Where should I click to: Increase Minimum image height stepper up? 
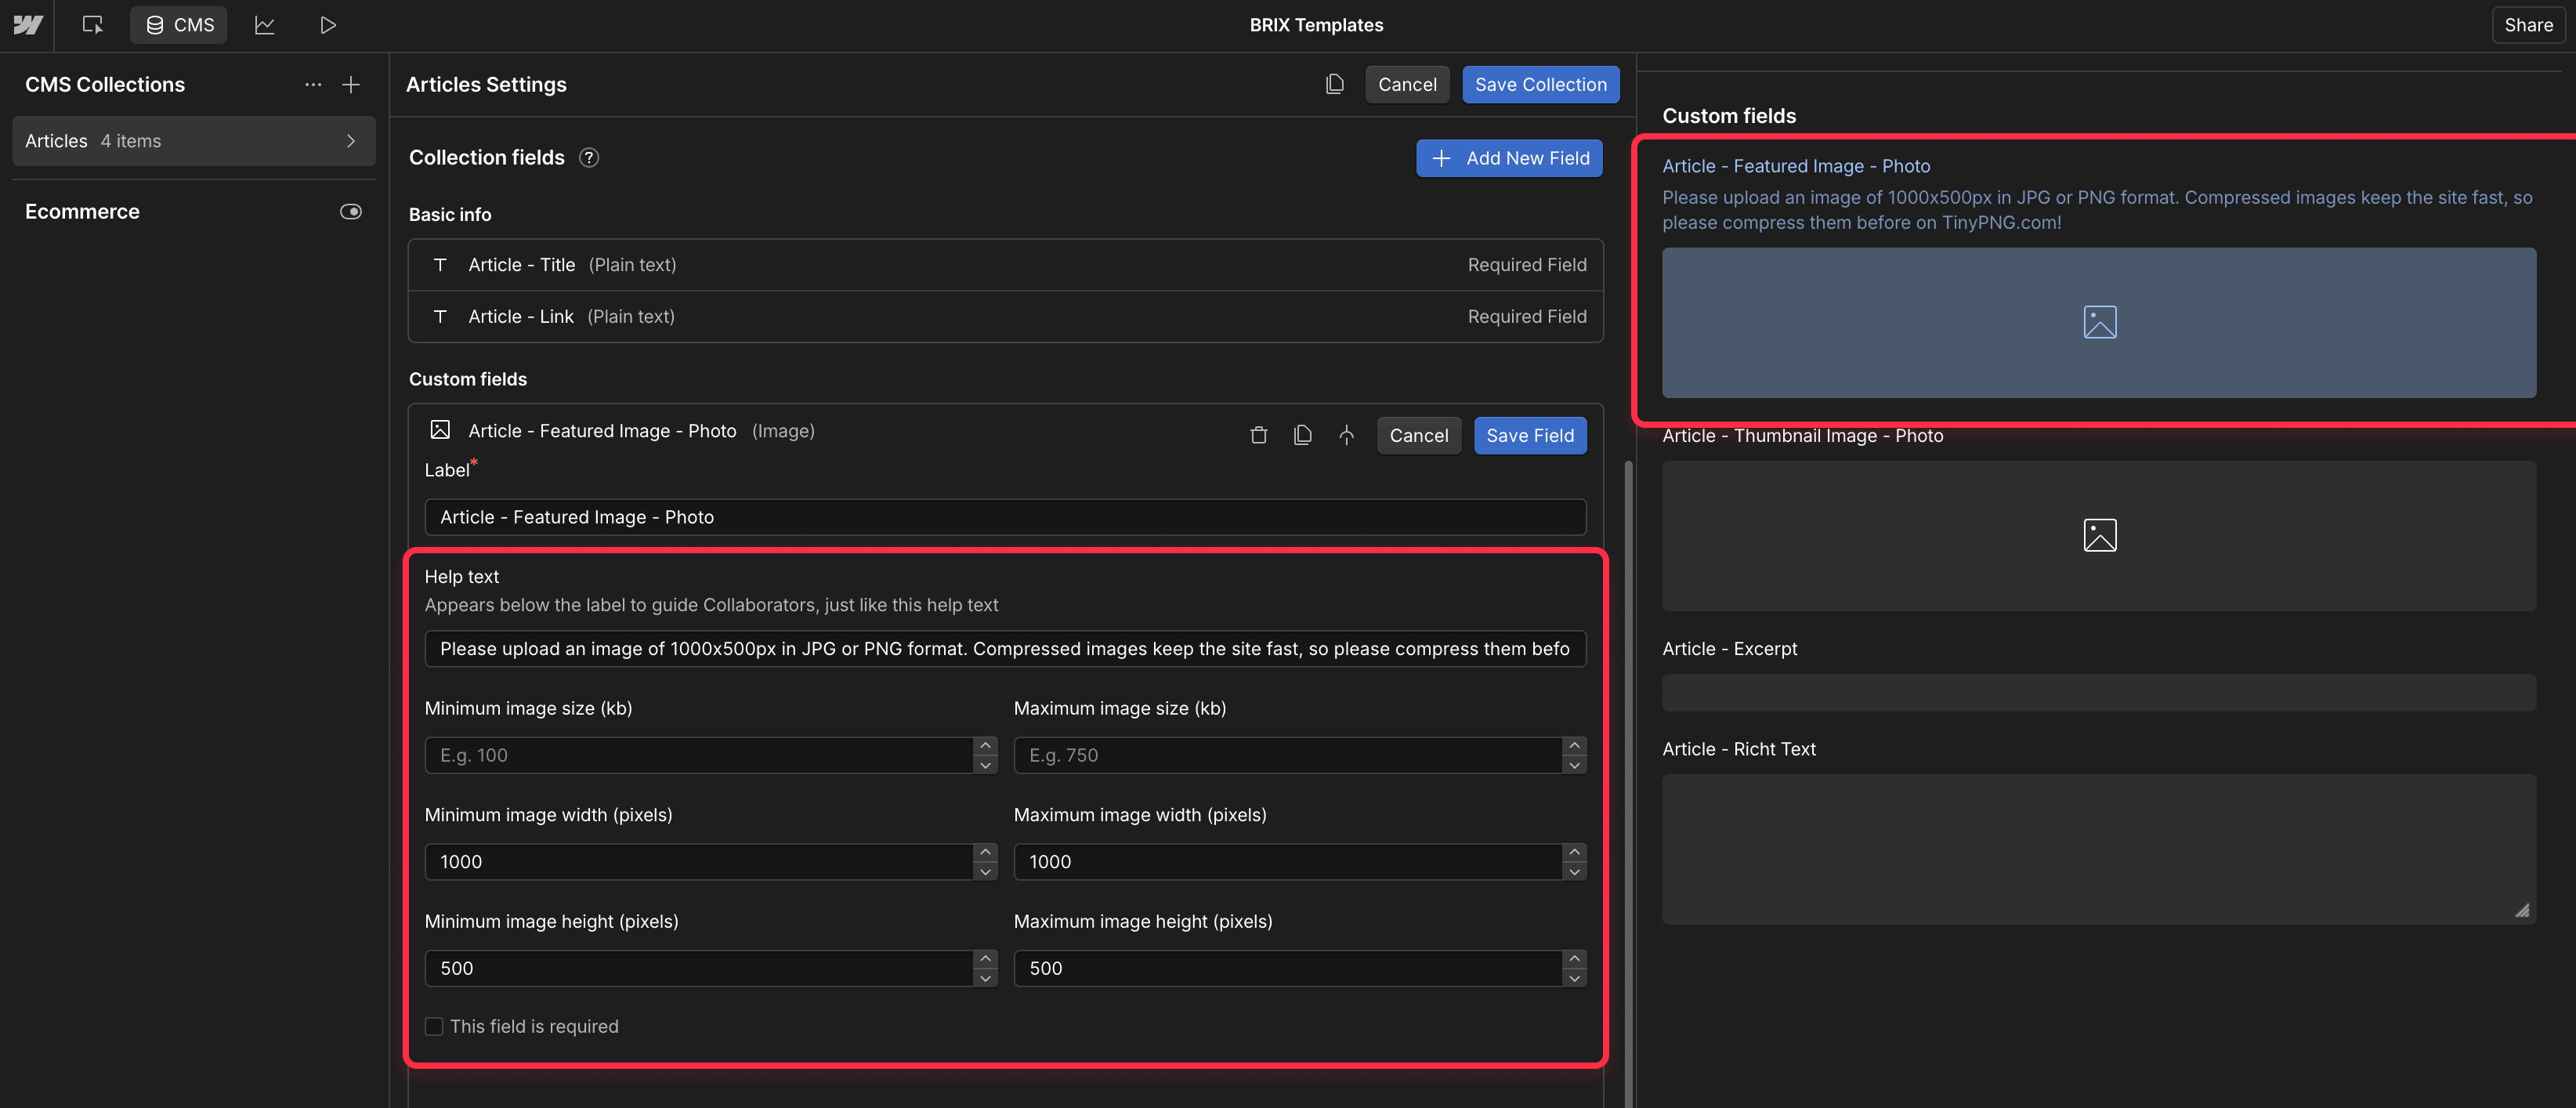(985, 959)
